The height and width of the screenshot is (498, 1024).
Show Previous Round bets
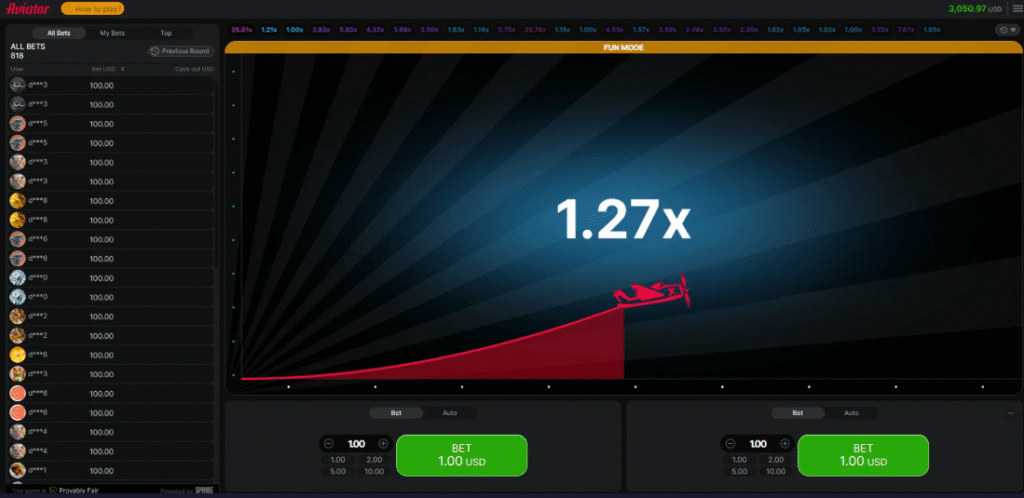click(x=181, y=51)
